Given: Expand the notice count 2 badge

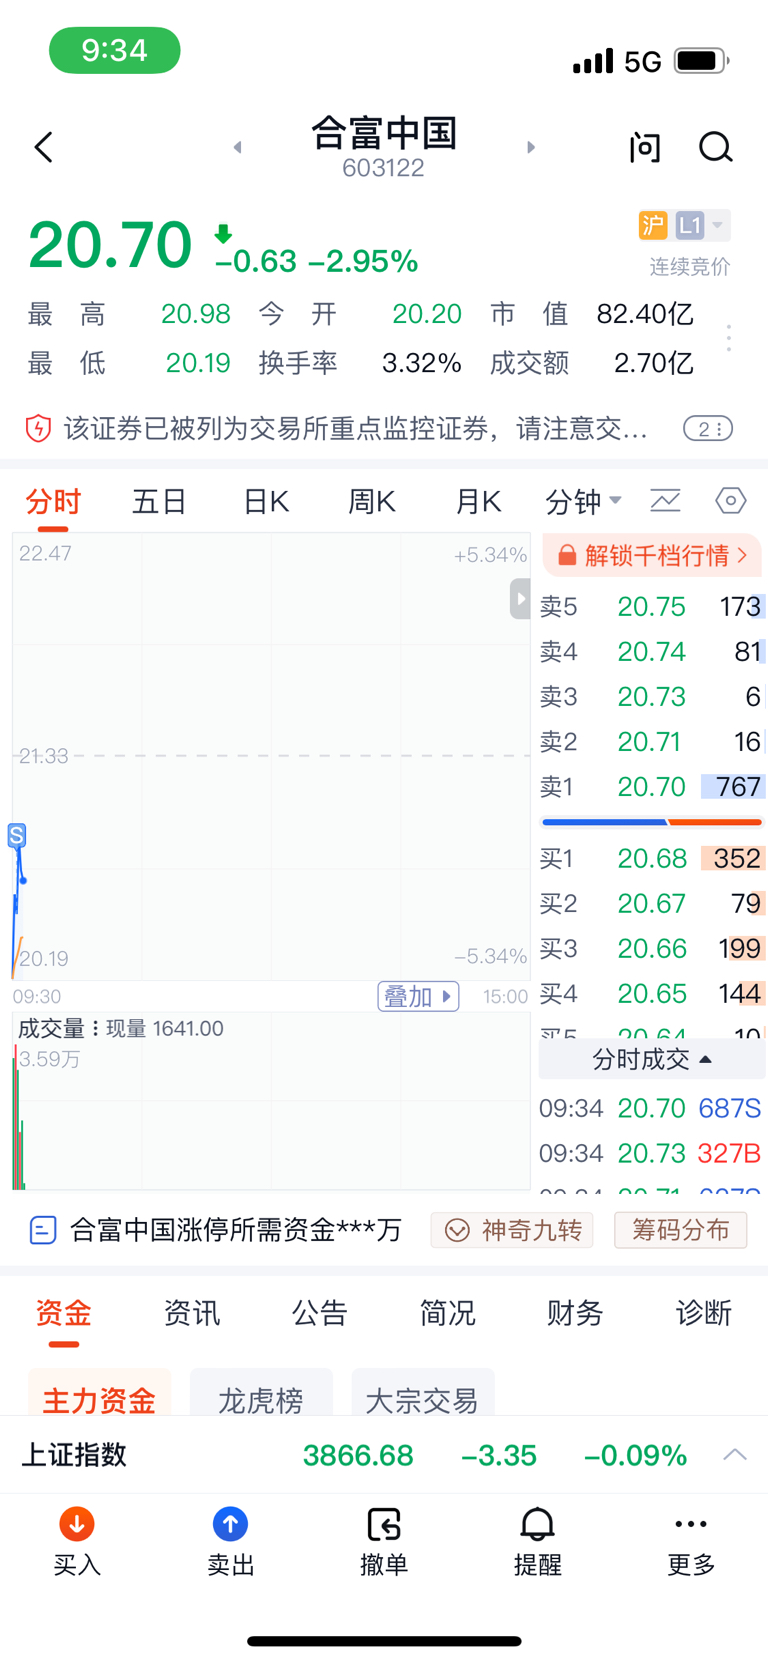Looking at the screenshot, I should [x=708, y=429].
